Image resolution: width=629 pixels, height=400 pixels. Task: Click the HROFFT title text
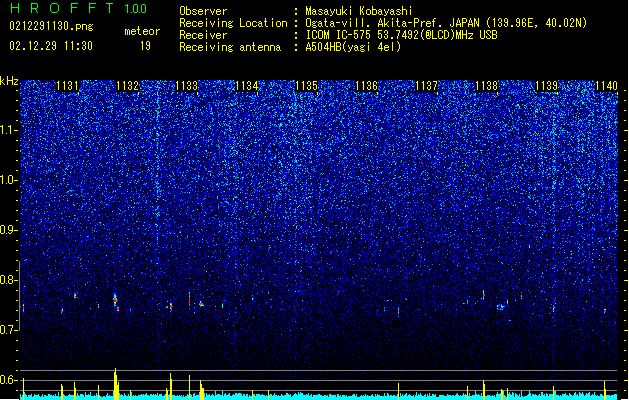coord(63,8)
